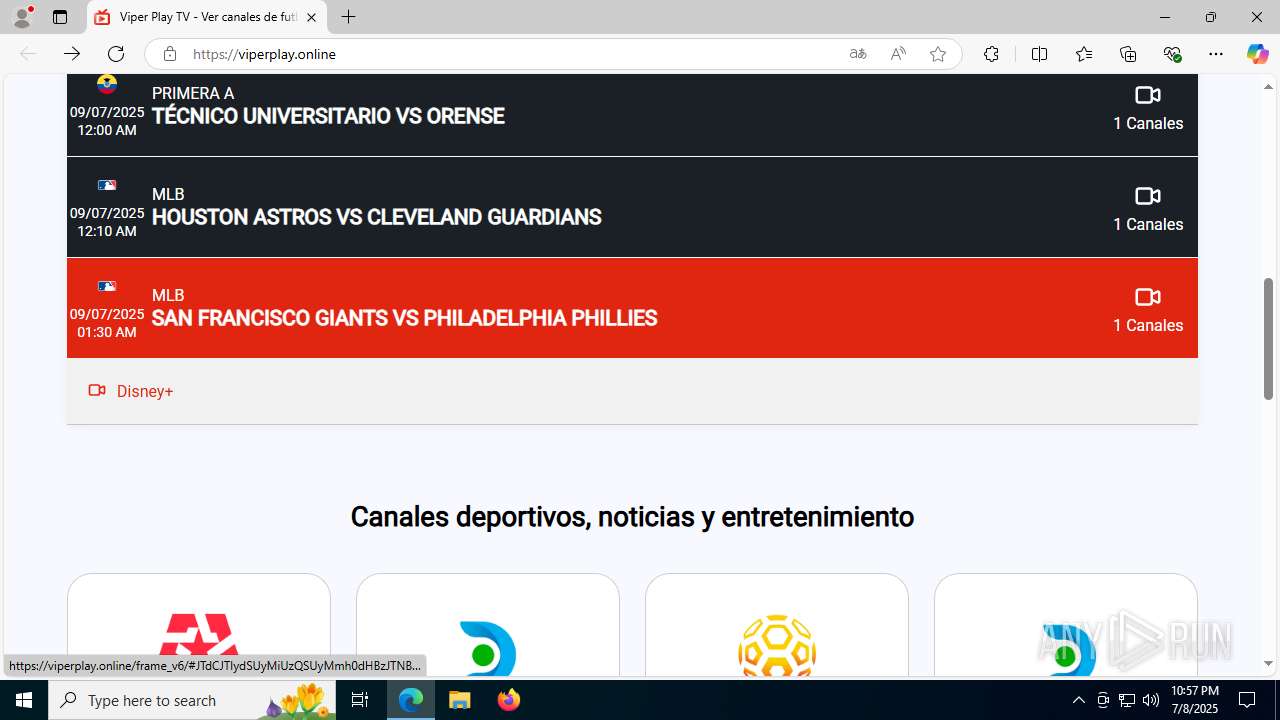Open browser Collections
1280x720 pixels.
point(1128,54)
